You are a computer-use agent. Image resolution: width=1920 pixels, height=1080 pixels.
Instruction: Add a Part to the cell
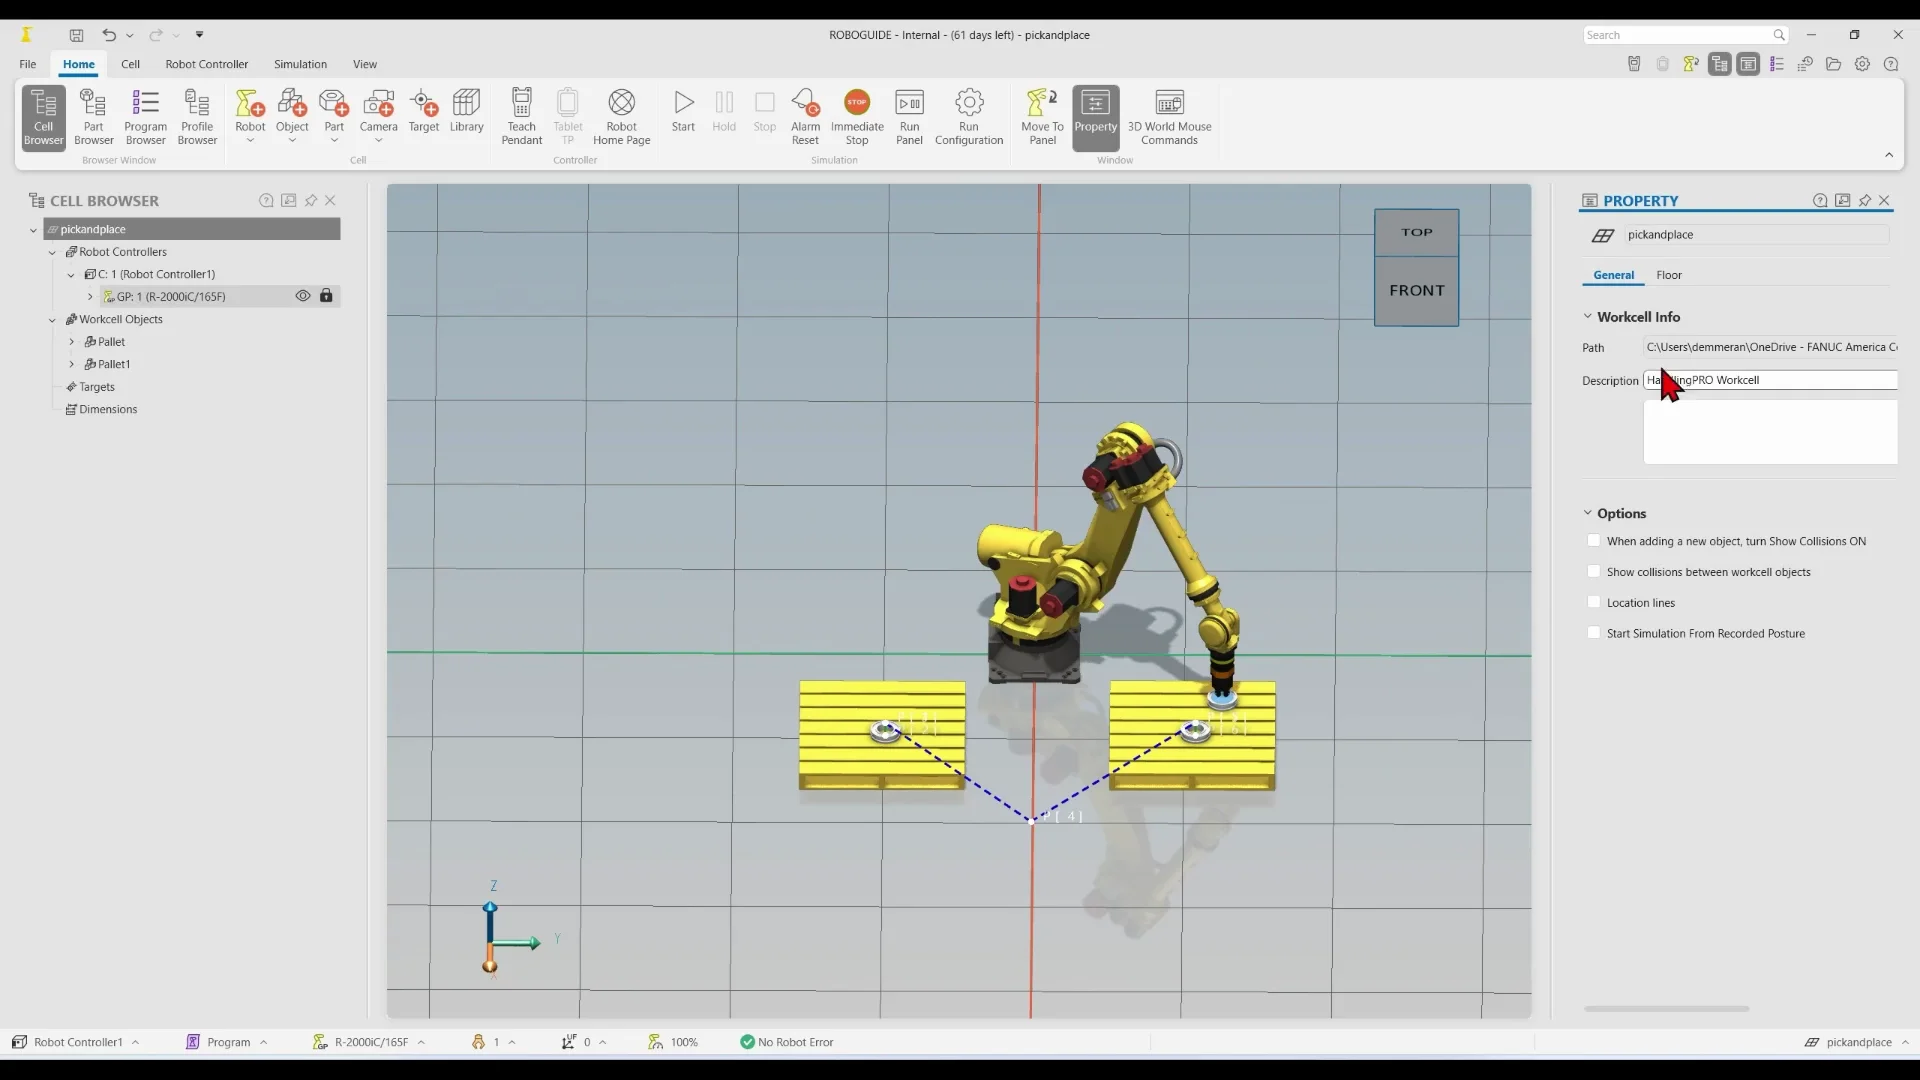pos(334,115)
